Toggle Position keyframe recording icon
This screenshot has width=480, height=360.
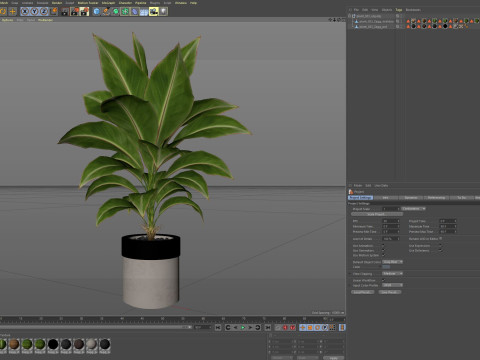(303, 328)
